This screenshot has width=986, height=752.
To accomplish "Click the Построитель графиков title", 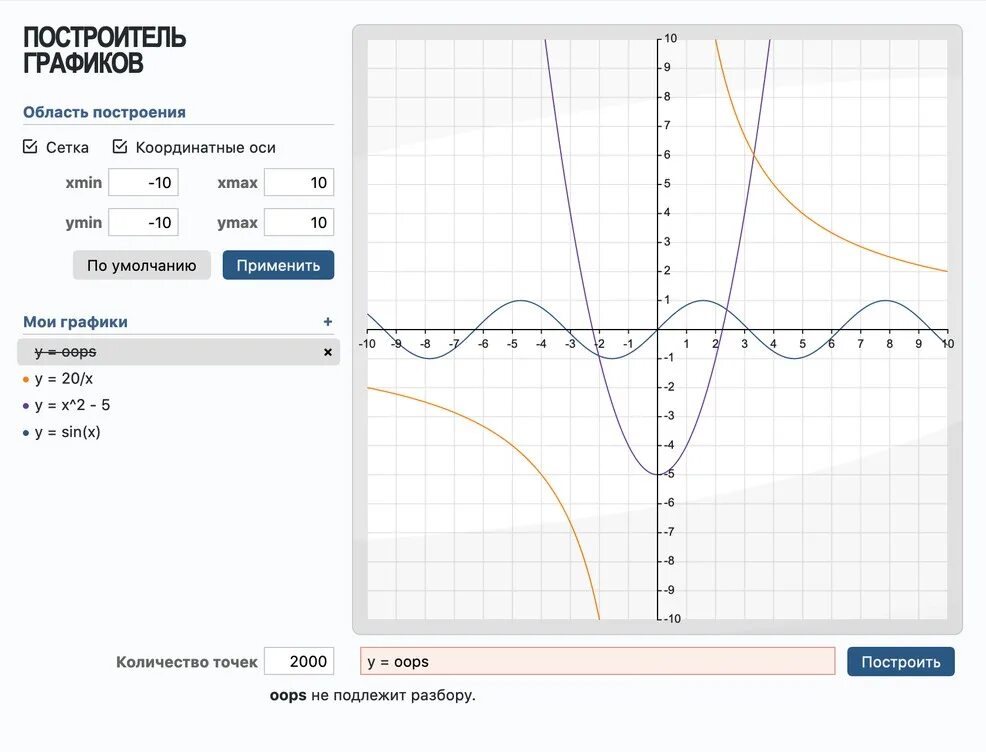I will point(104,50).
